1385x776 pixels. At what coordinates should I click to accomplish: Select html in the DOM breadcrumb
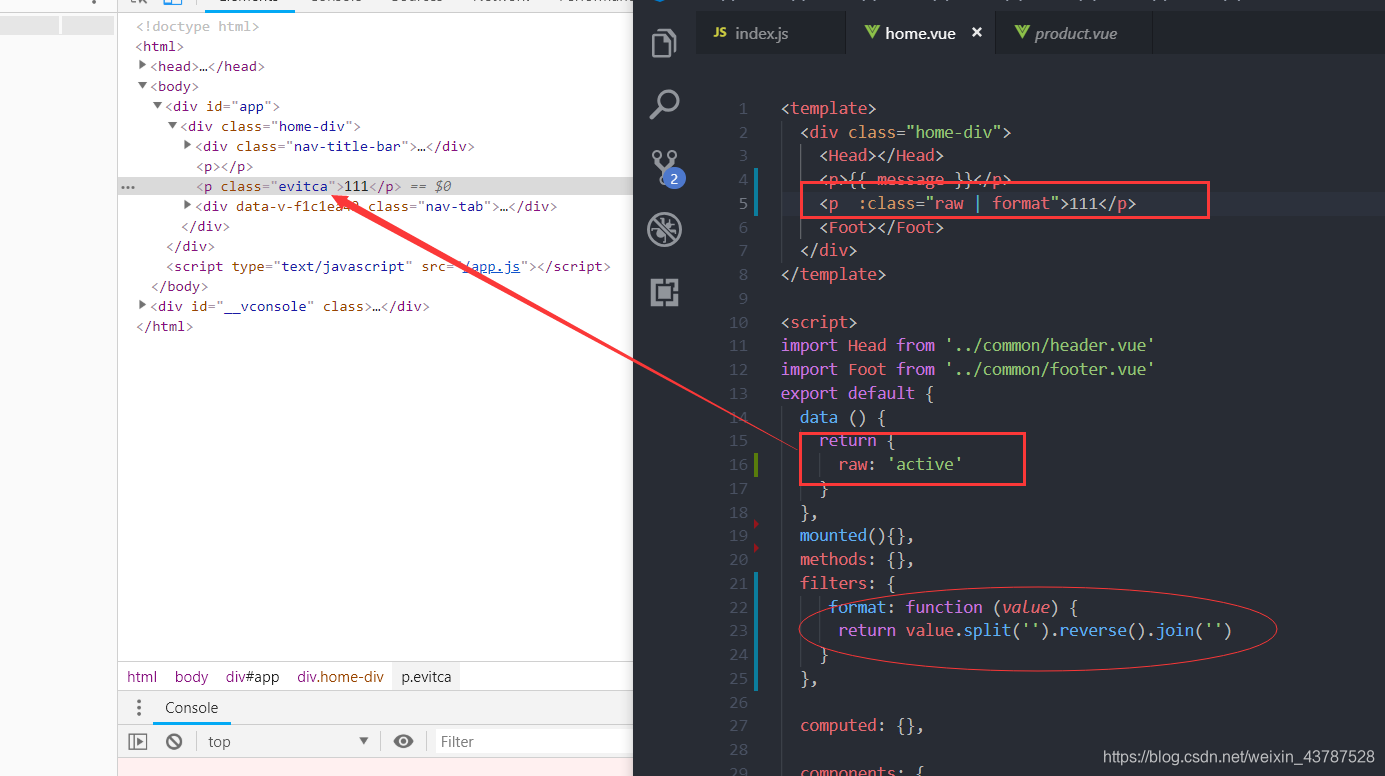click(x=142, y=677)
